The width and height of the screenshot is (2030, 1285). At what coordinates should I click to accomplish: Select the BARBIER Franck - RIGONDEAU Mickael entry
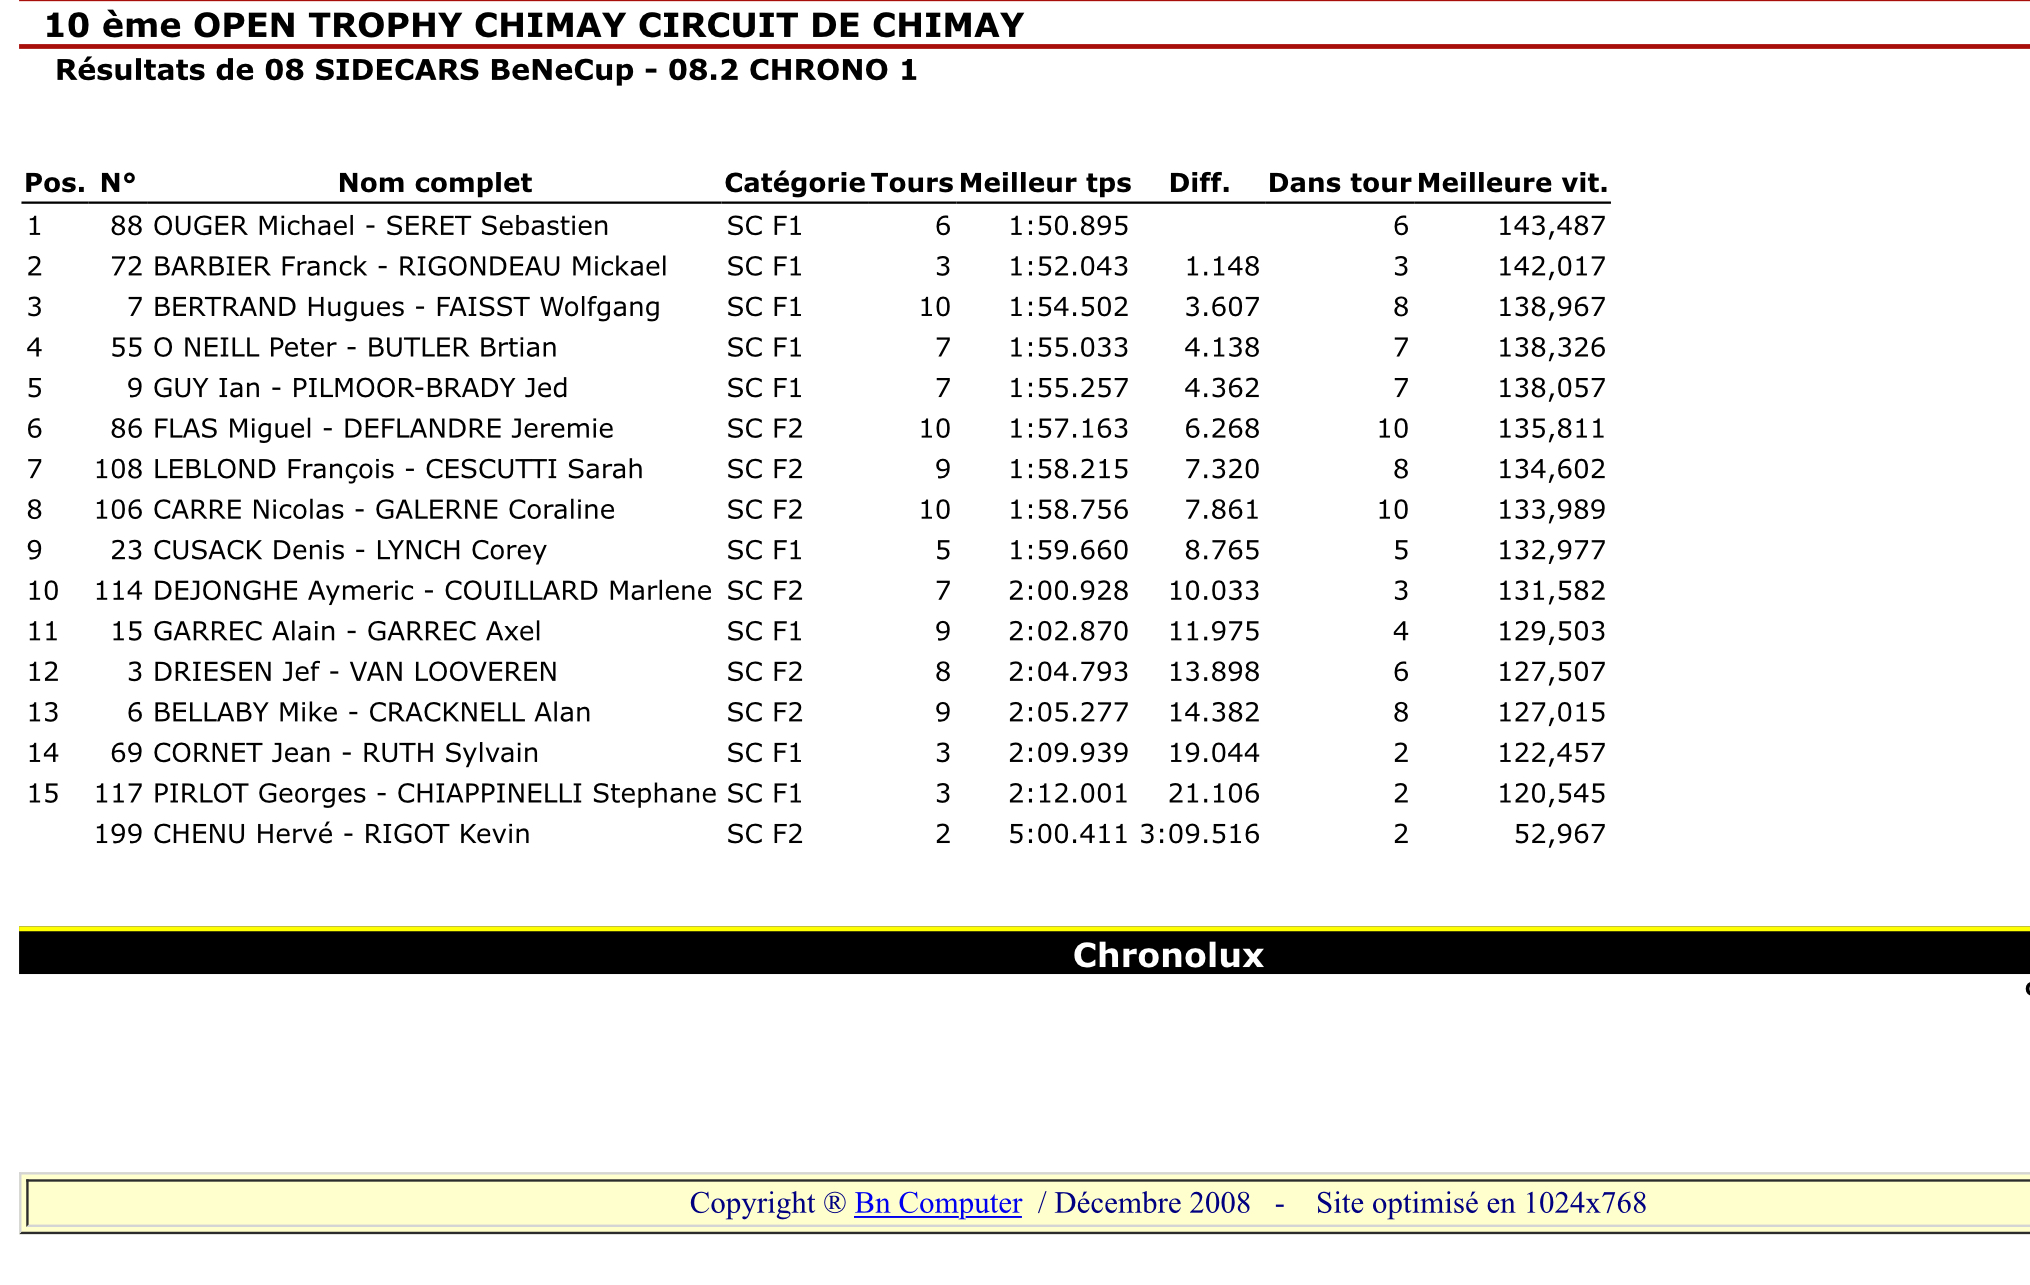[x=410, y=267]
